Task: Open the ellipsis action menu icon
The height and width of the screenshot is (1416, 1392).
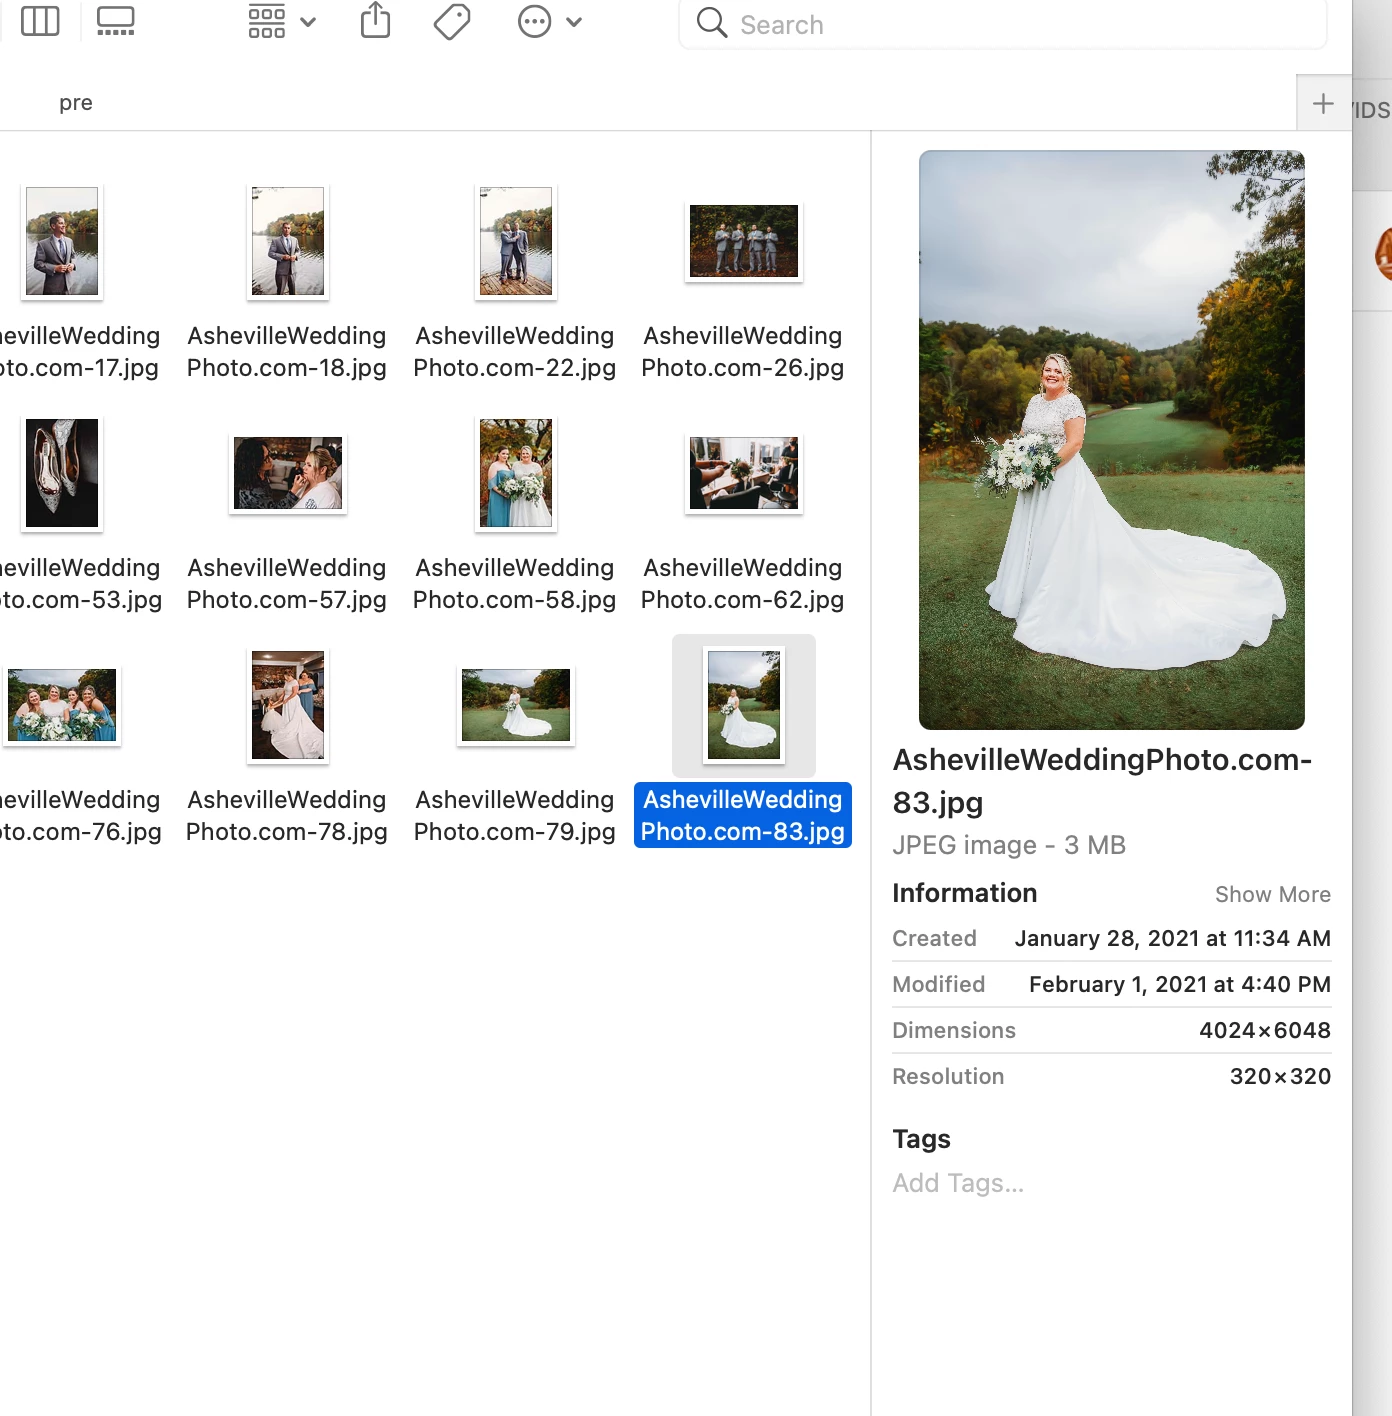Action: tap(535, 21)
